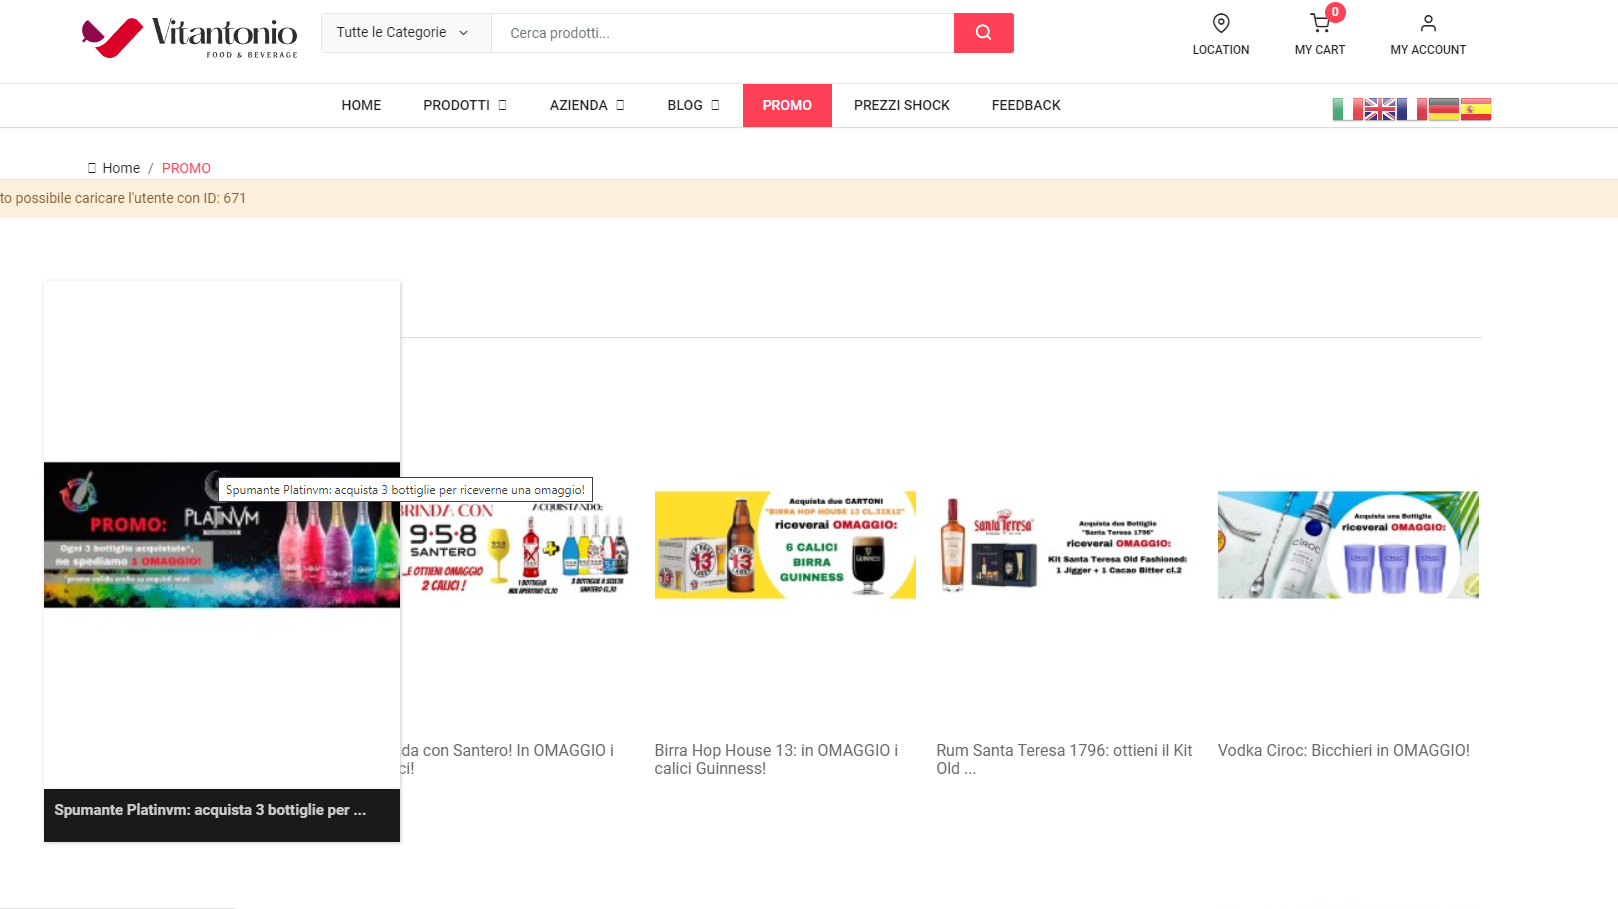
Task: Open the FEEDBACK menu item
Action: (1026, 105)
